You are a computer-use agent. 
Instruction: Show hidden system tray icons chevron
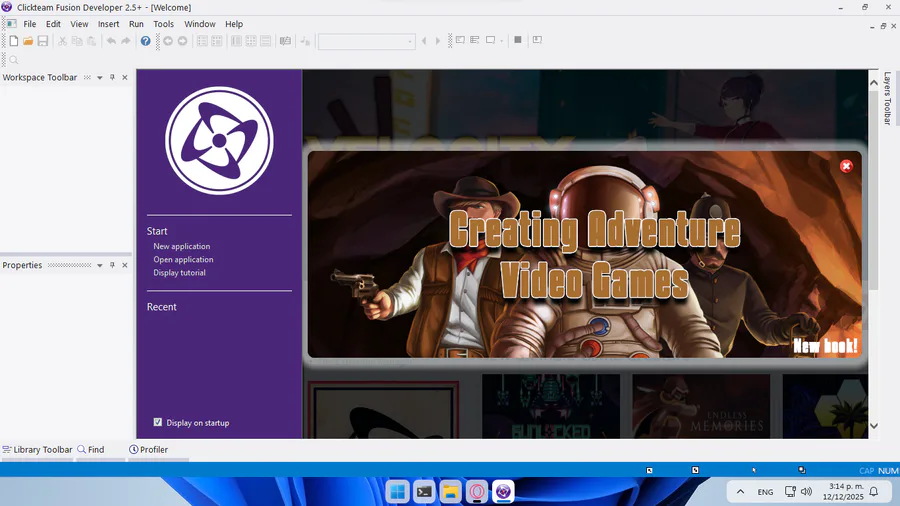(x=740, y=492)
